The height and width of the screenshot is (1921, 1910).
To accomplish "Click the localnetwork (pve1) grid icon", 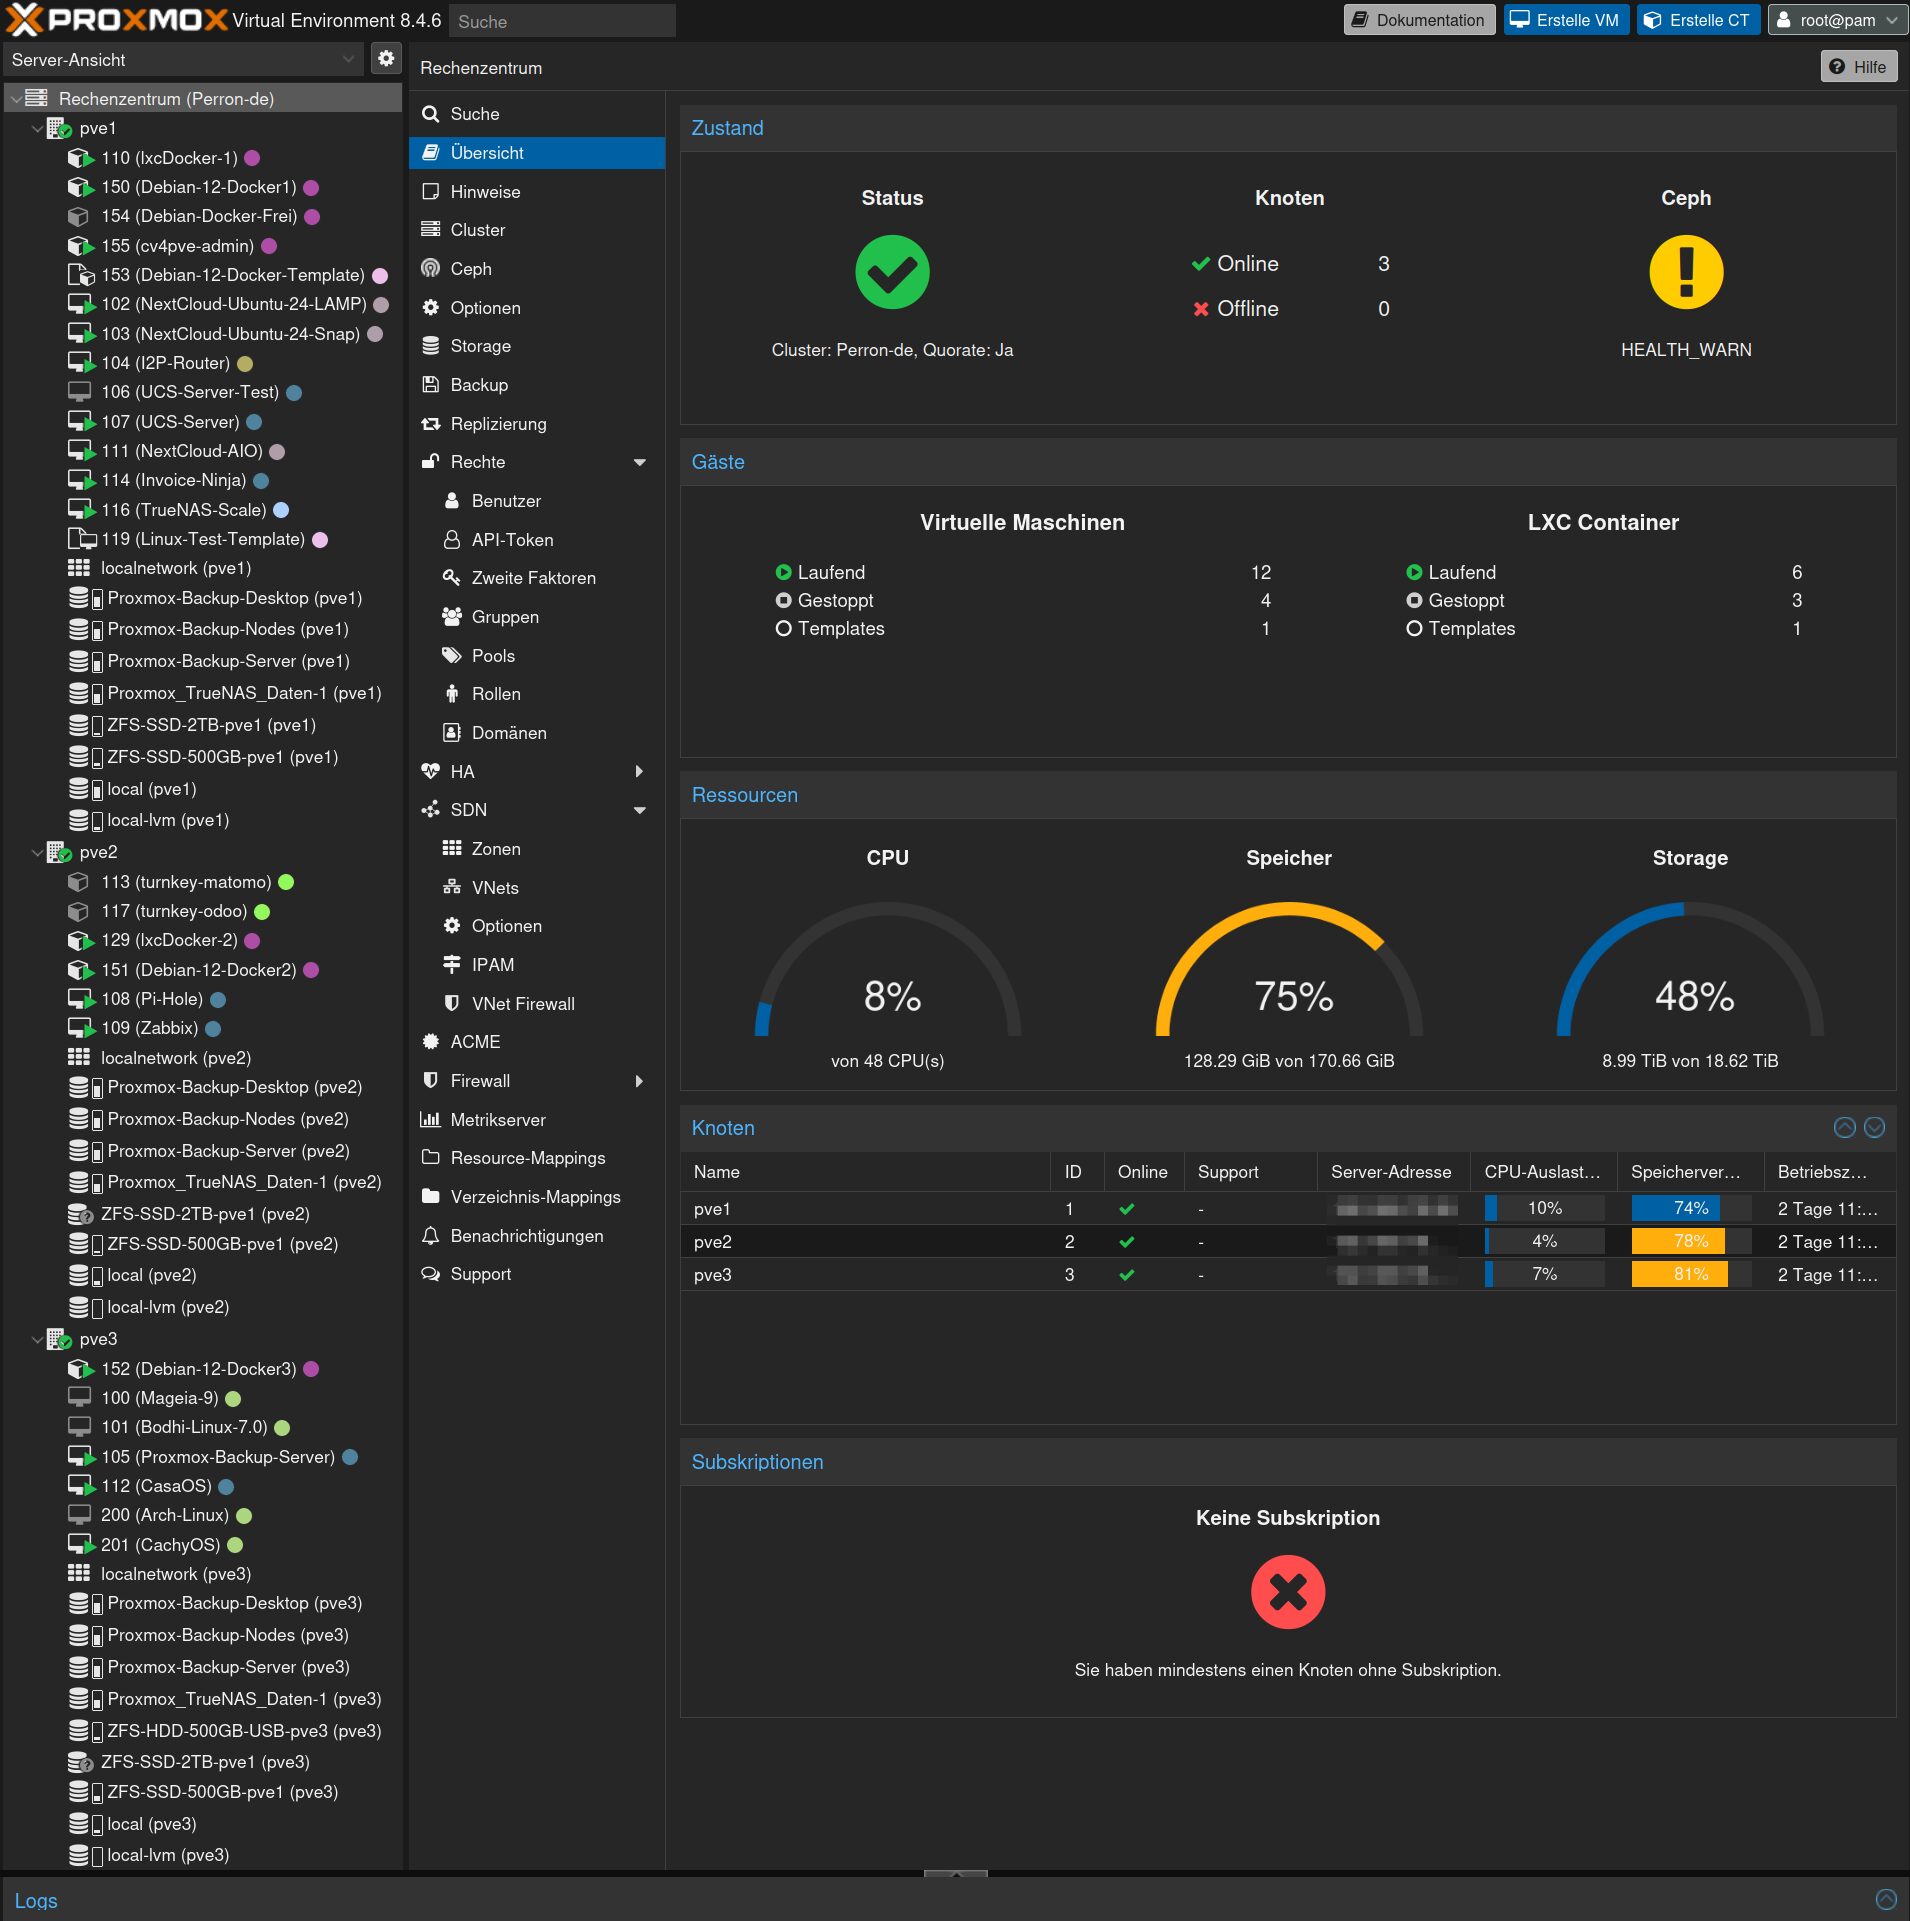I will pyautogui.click(x=79, y=568).
